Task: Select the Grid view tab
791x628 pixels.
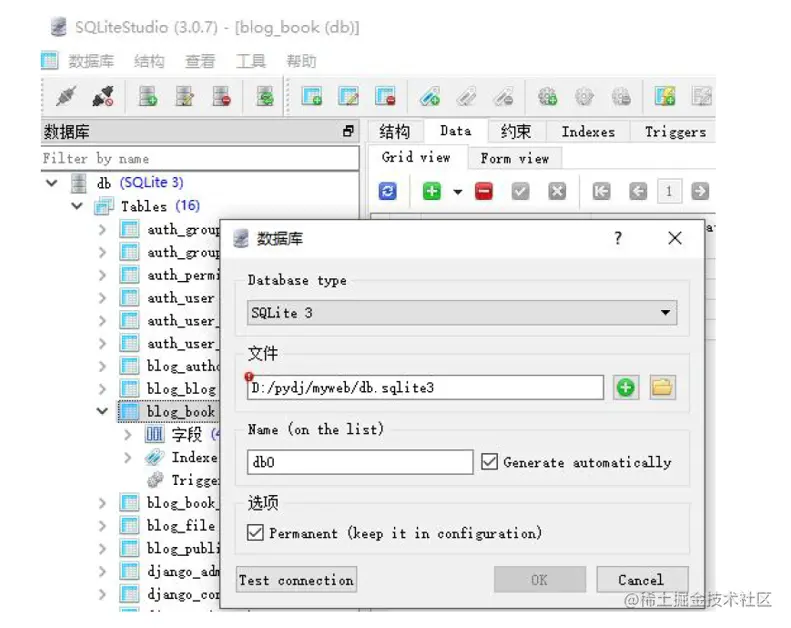Action: pos(416,157)
